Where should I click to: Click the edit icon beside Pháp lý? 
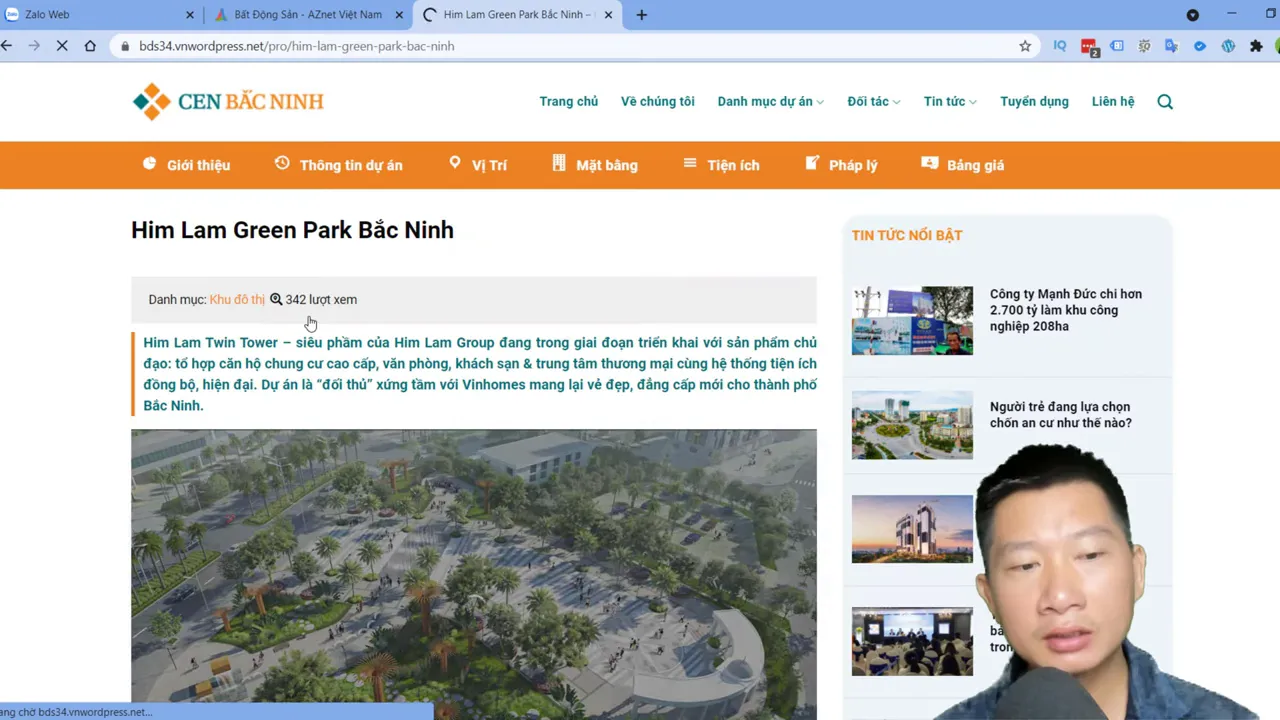click(812, 163)
